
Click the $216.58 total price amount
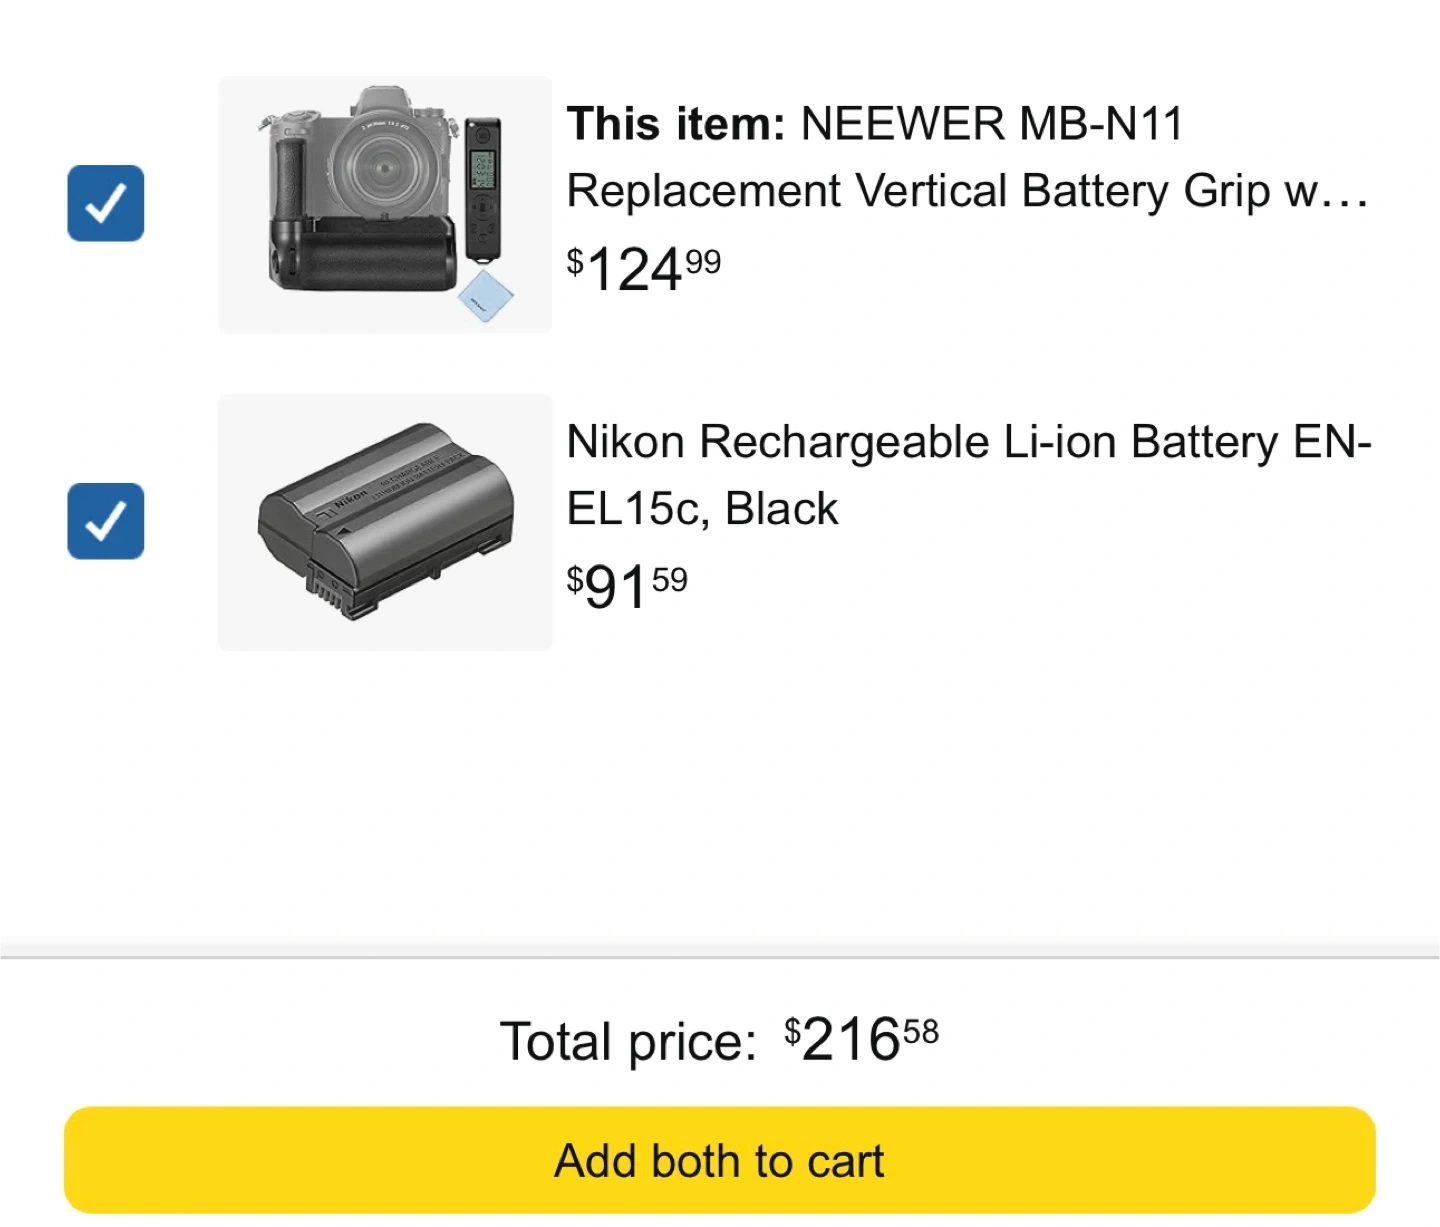click(861, 1039)
